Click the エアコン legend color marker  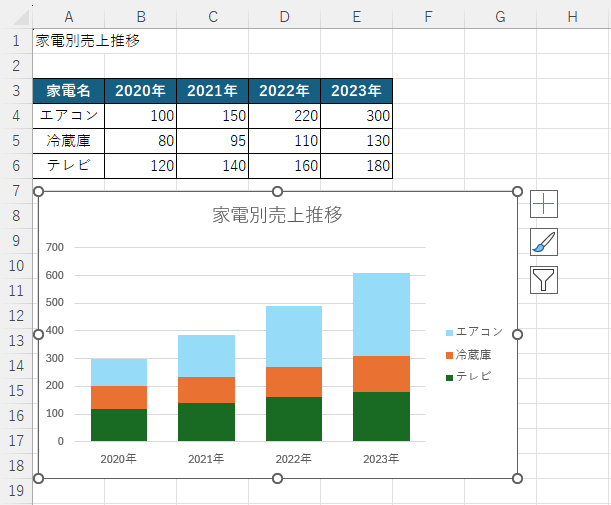point(449,332)
